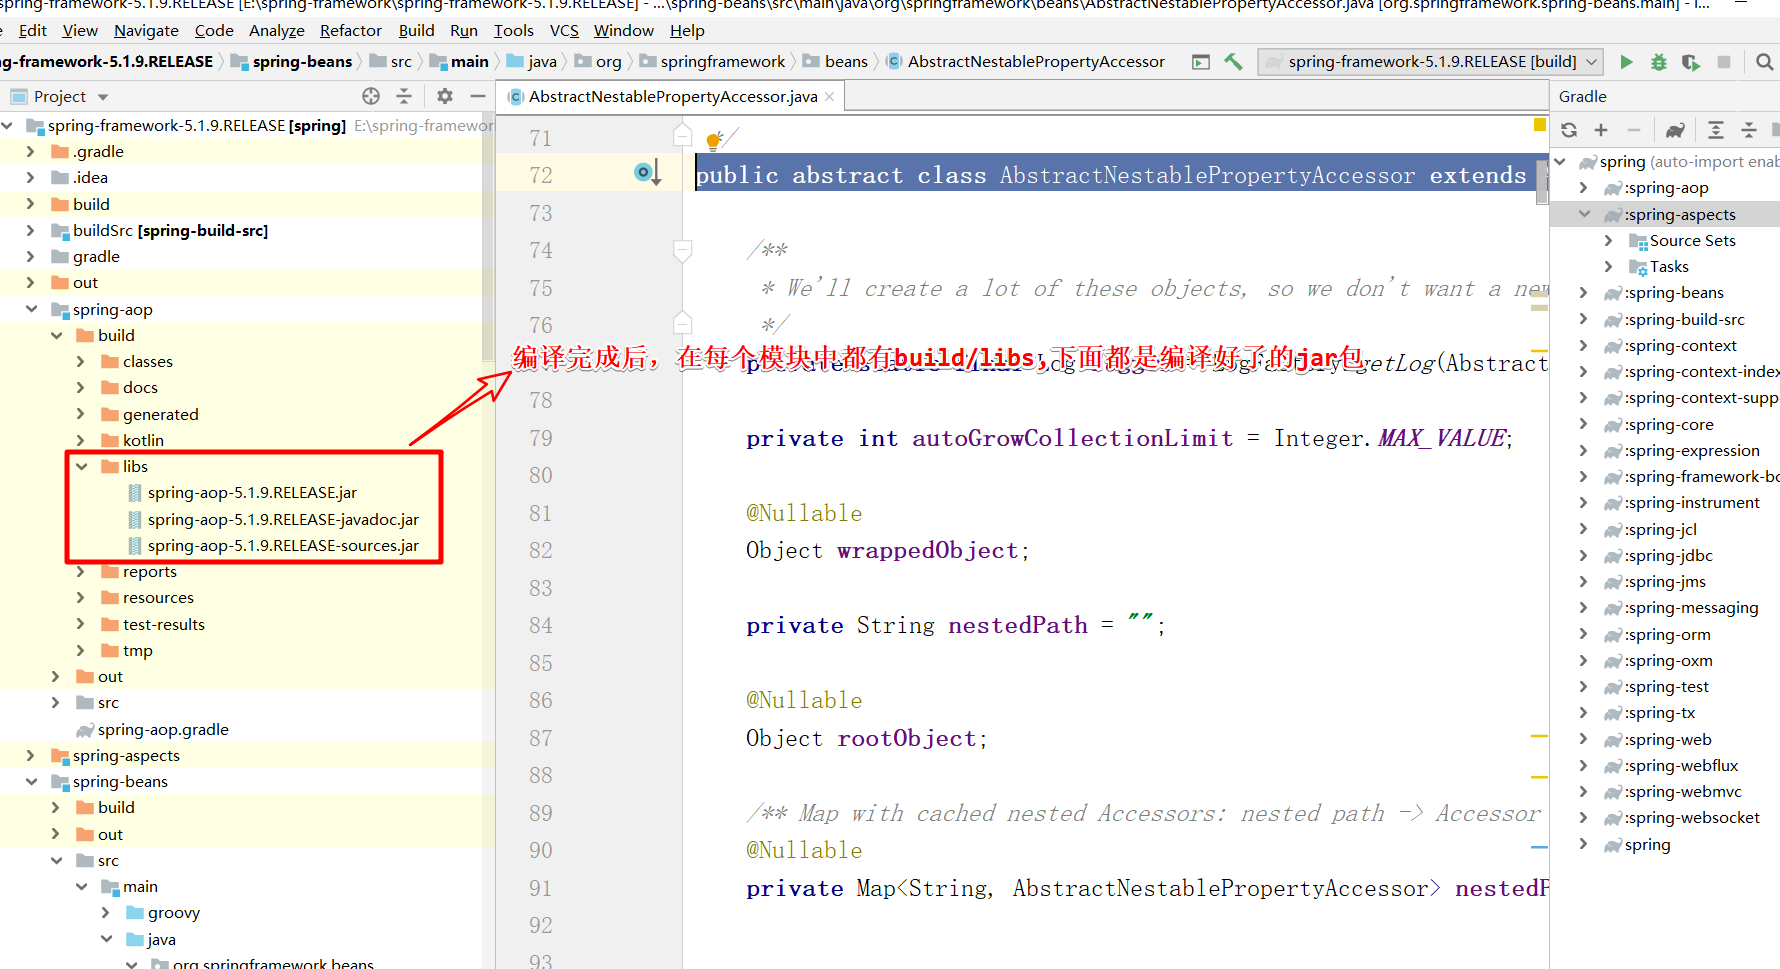Close the AbstractNestablePropertyAccessor.java tab

pyautogui.click(x=830, y=97)
